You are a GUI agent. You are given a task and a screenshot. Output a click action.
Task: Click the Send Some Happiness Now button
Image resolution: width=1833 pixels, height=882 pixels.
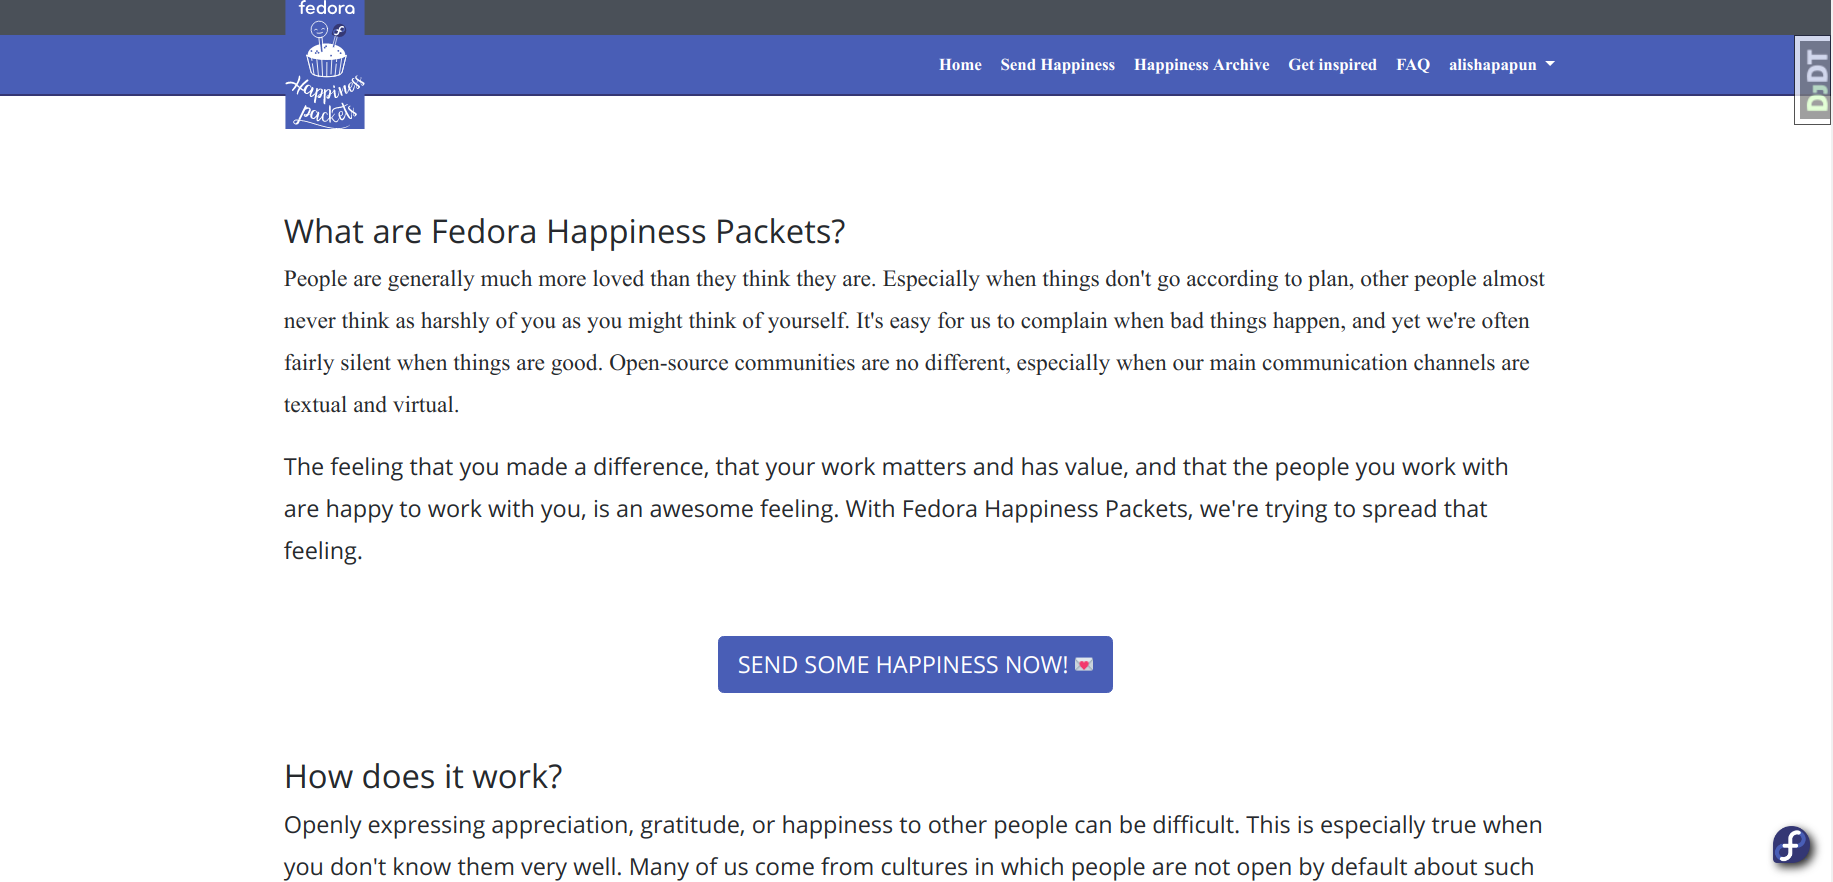[x=915, y=665]
